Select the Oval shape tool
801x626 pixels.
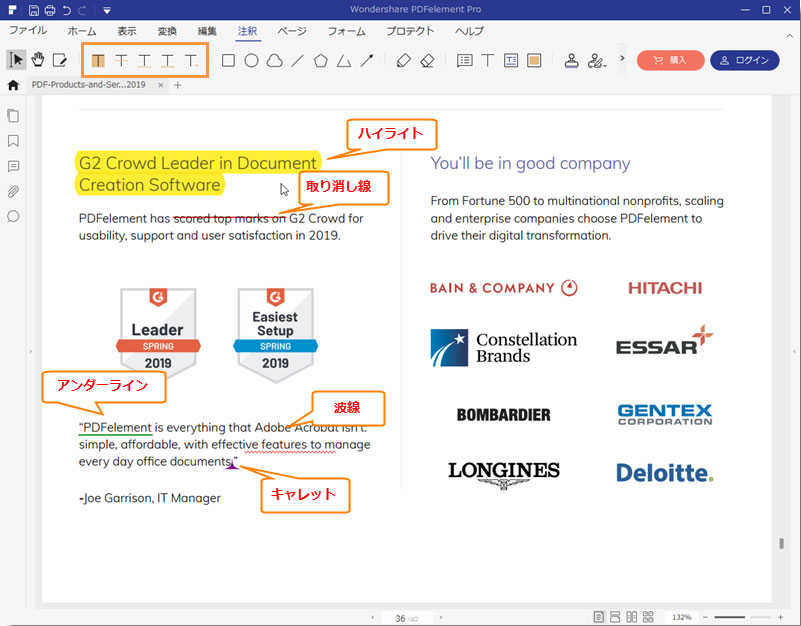[251, 61]
